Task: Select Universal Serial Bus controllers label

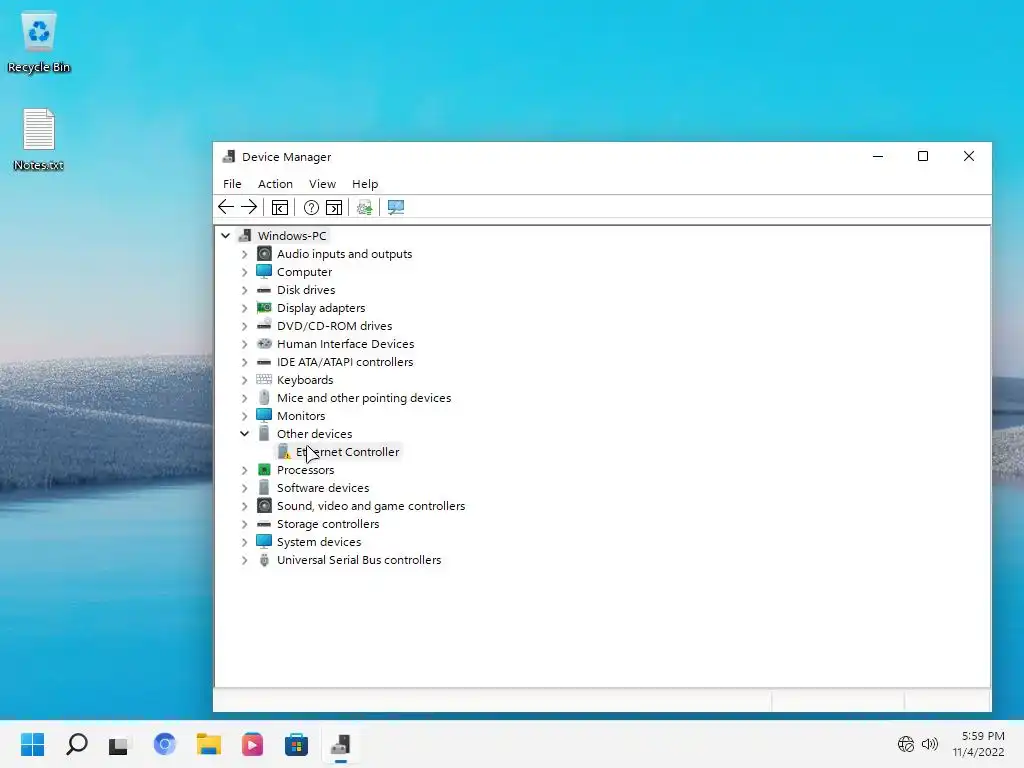Action: pyautogui.click(x=359, y=560)
